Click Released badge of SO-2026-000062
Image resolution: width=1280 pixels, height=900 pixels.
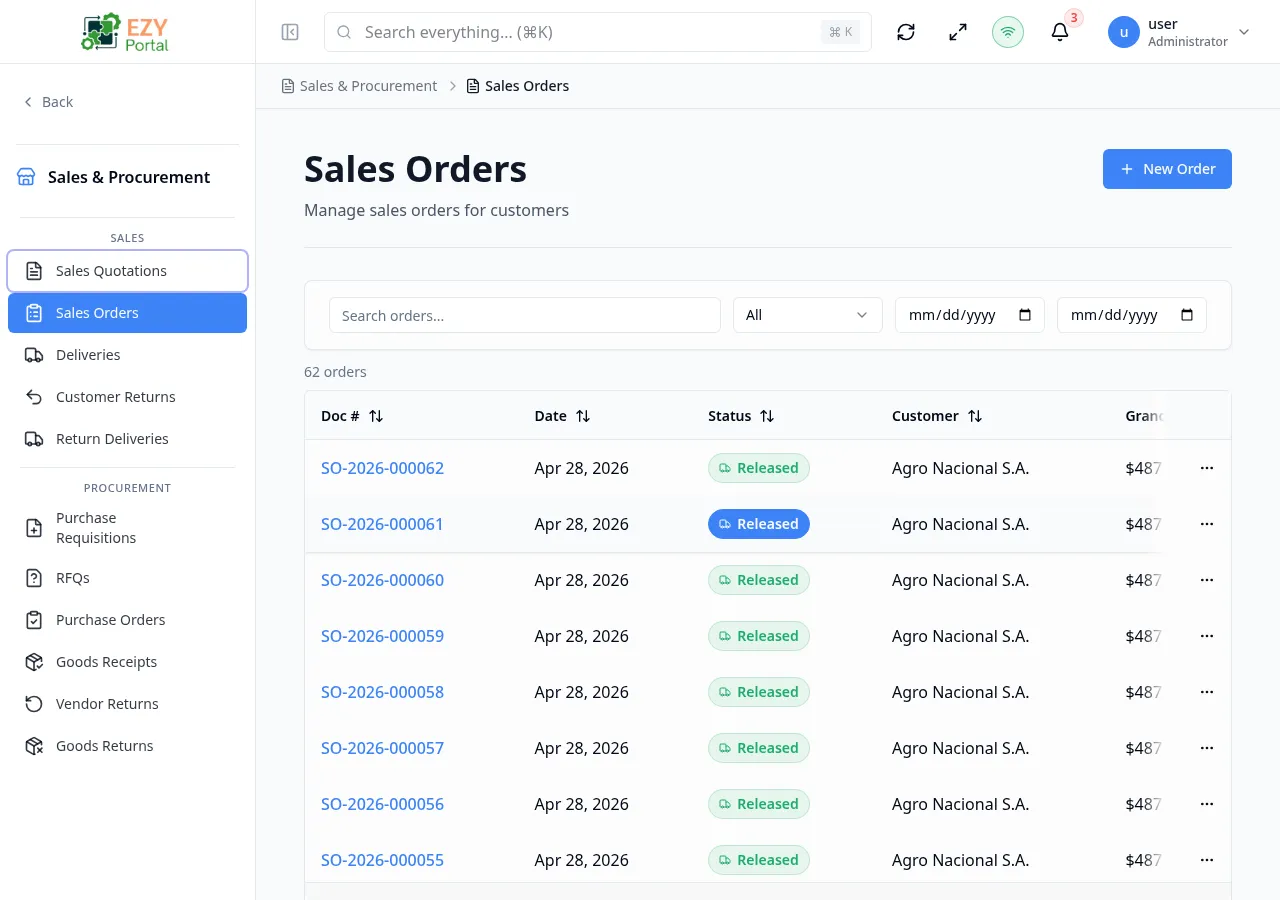point(759,468)
